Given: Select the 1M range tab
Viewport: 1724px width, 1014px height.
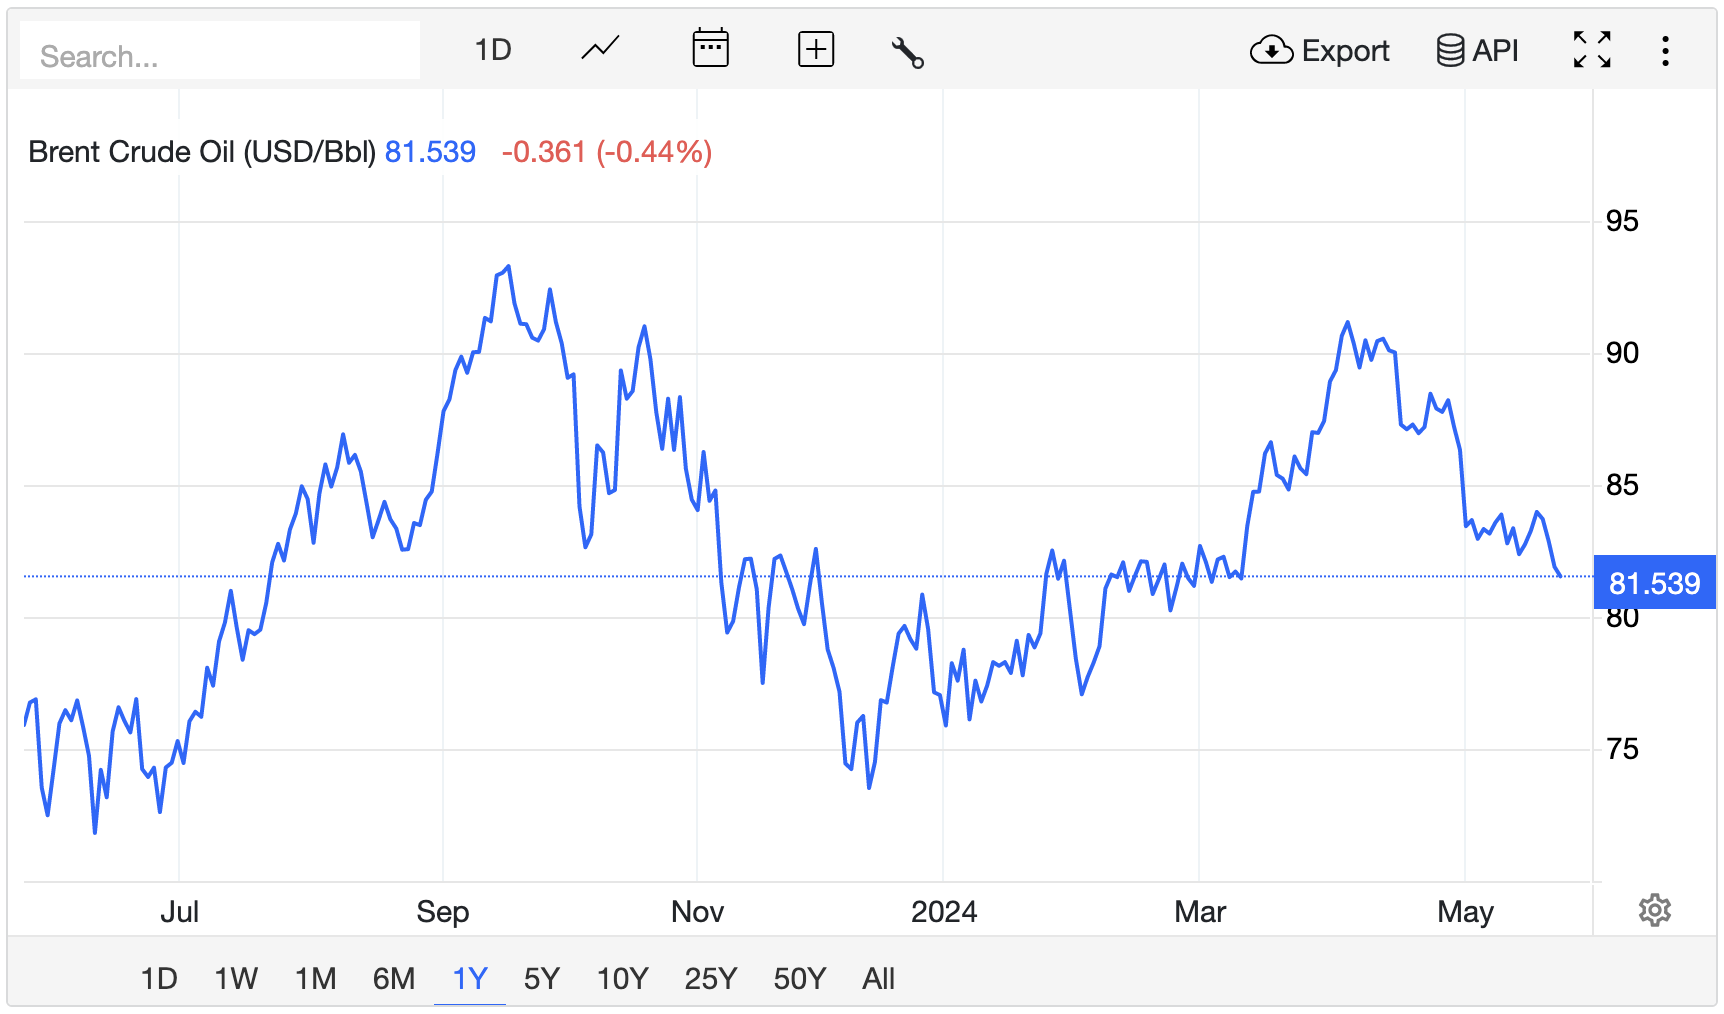Looking at the screenshot, I should pos(315,978).
